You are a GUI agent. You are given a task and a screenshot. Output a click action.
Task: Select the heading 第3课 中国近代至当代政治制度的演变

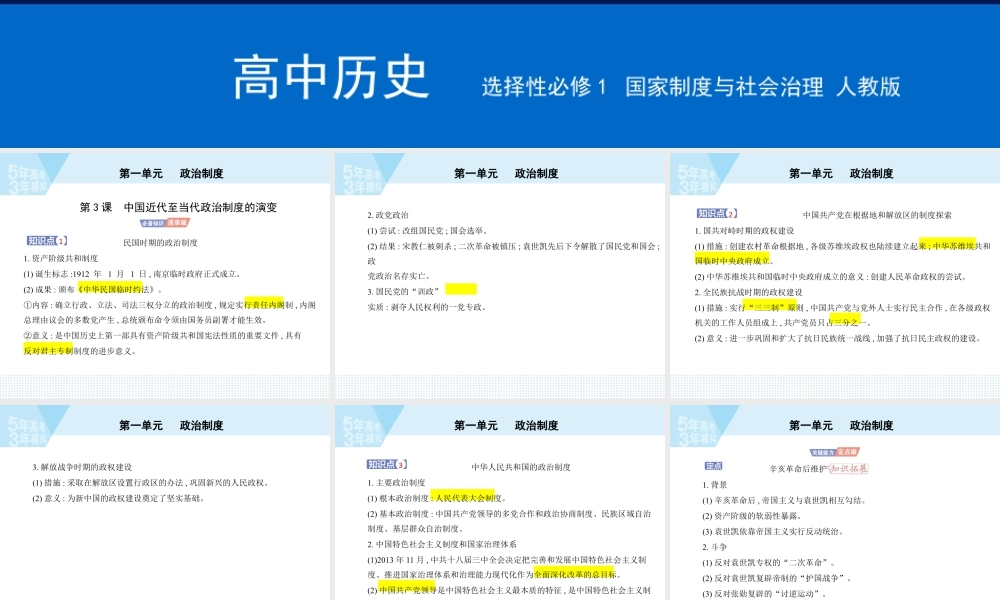coord(178,207)
